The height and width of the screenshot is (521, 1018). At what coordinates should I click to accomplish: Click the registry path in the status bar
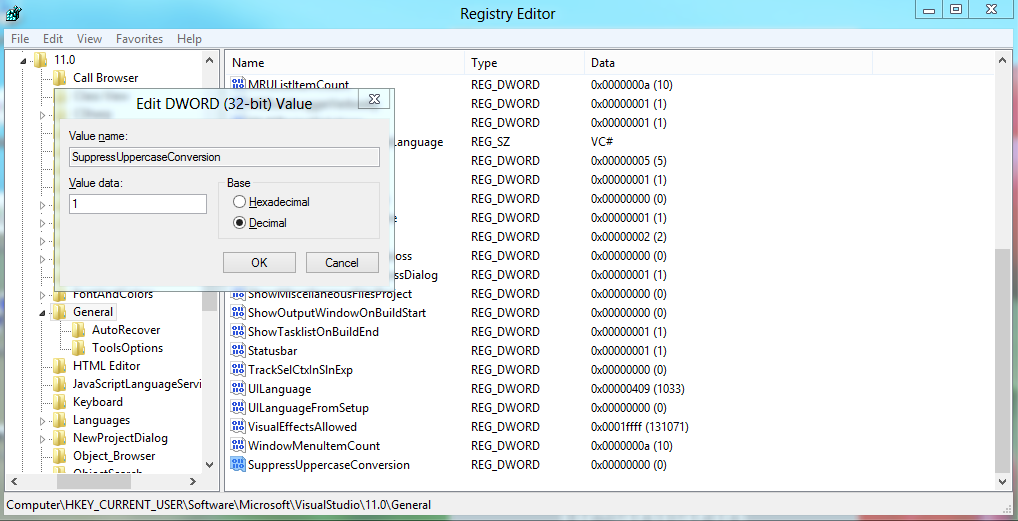coord(218,505)
